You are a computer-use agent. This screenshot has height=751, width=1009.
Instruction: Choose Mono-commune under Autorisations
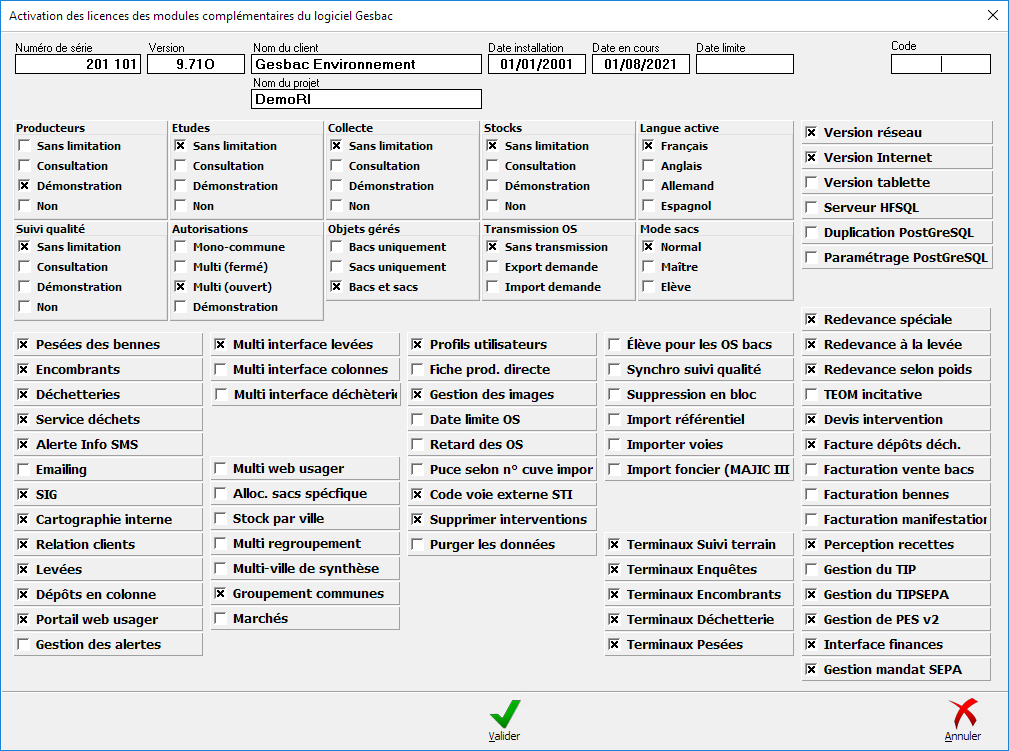click(x=180, y=247)
